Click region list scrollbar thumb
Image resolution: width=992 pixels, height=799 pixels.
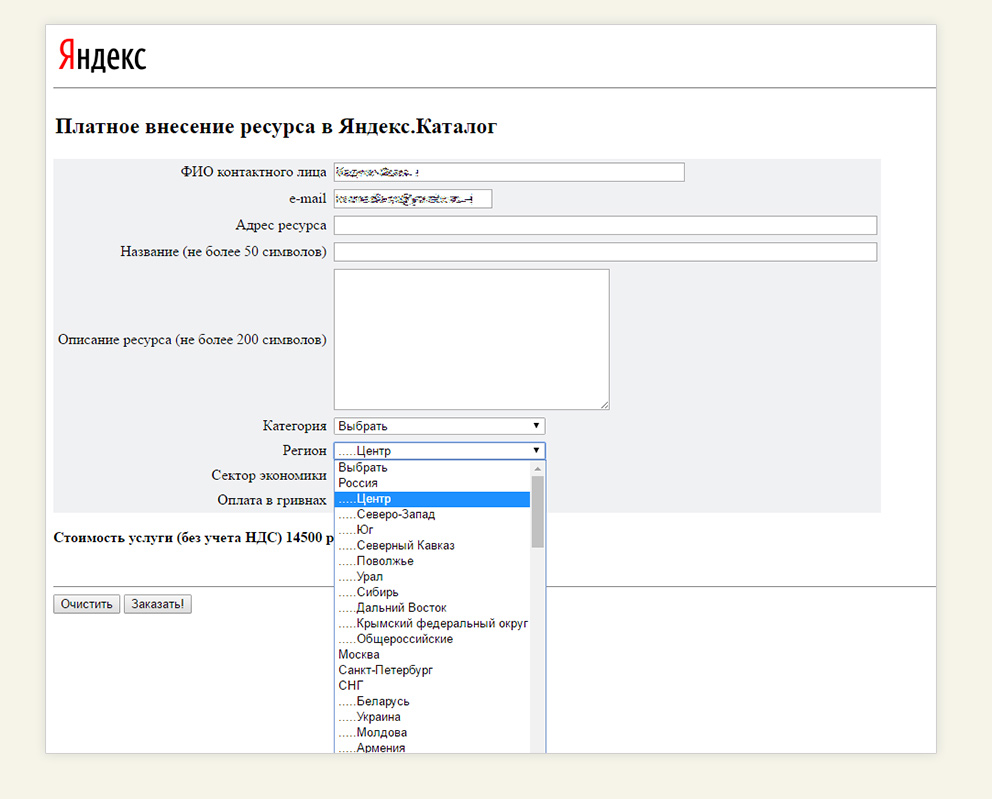point(538,512)
